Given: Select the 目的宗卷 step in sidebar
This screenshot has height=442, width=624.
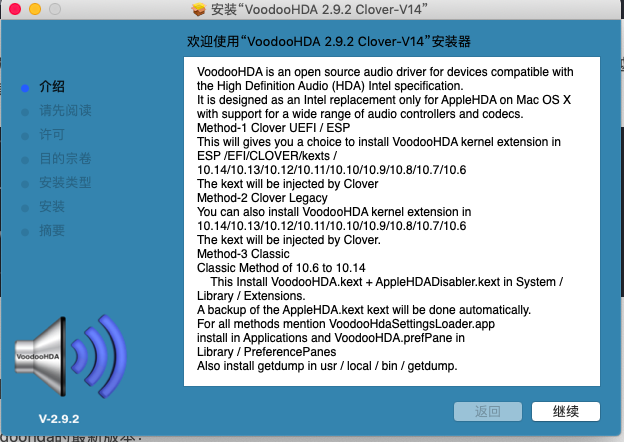Looking at the screenshot, I should coord(65,158).
